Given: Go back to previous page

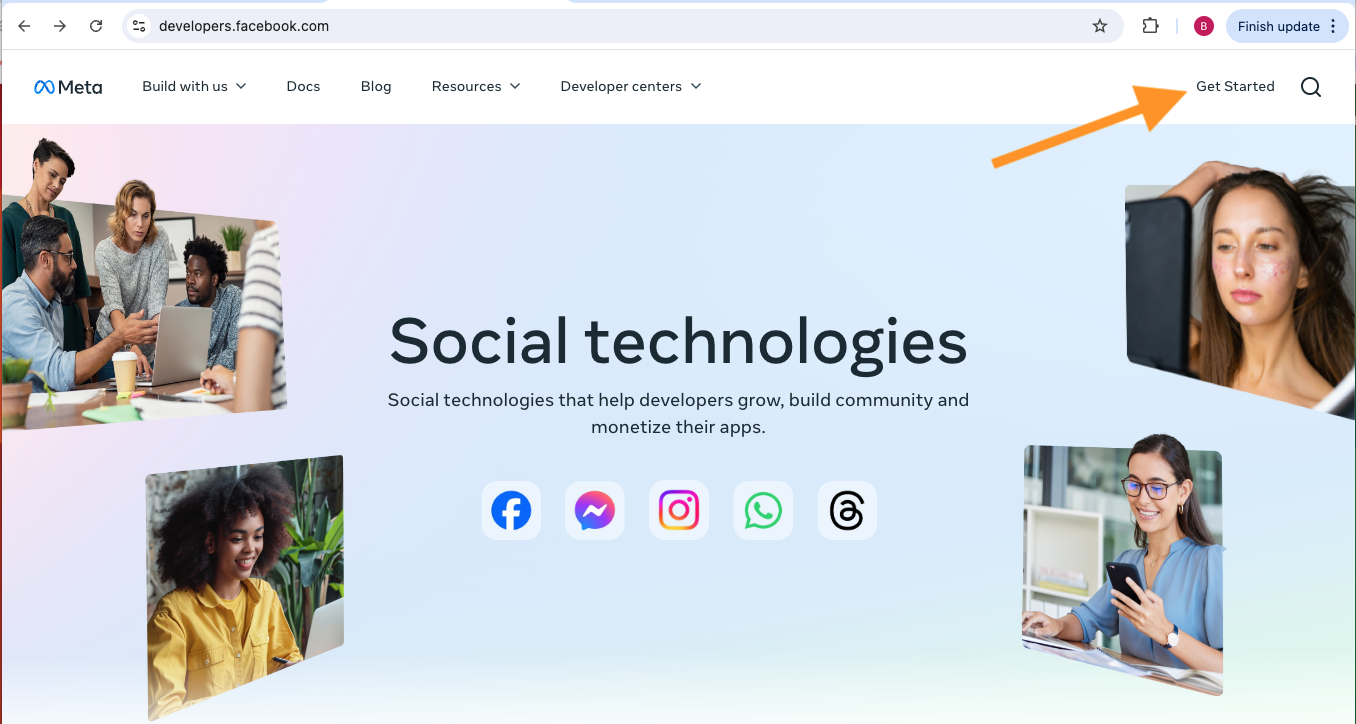Looking at the screenshot, I should click(x=24, y=26).
